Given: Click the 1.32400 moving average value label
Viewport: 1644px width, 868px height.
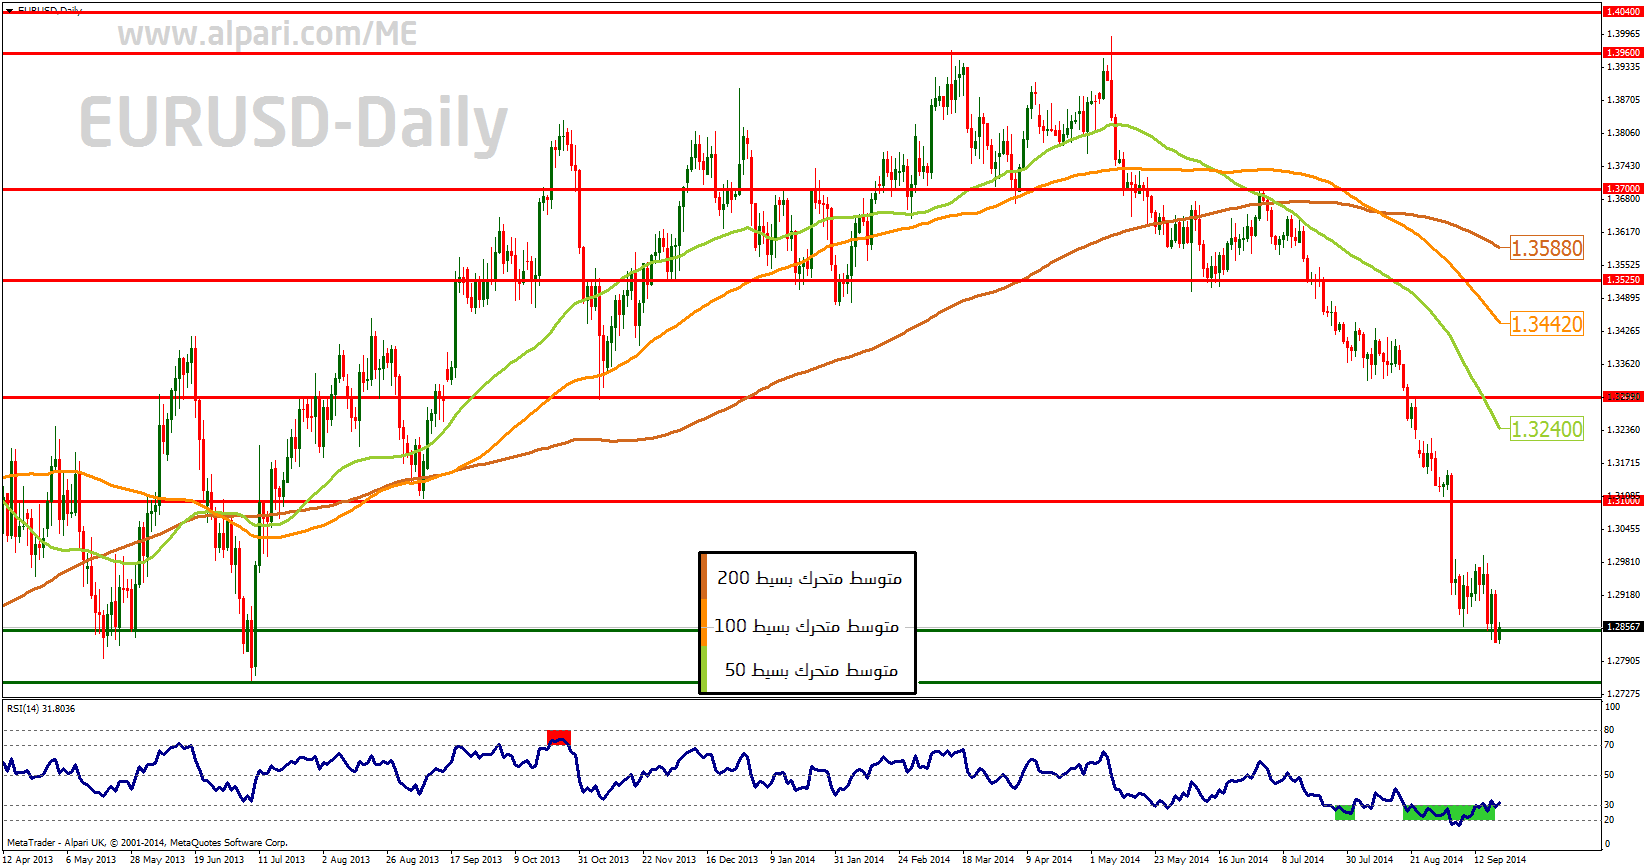Looking at the screenshot, I should point(1546,429).
